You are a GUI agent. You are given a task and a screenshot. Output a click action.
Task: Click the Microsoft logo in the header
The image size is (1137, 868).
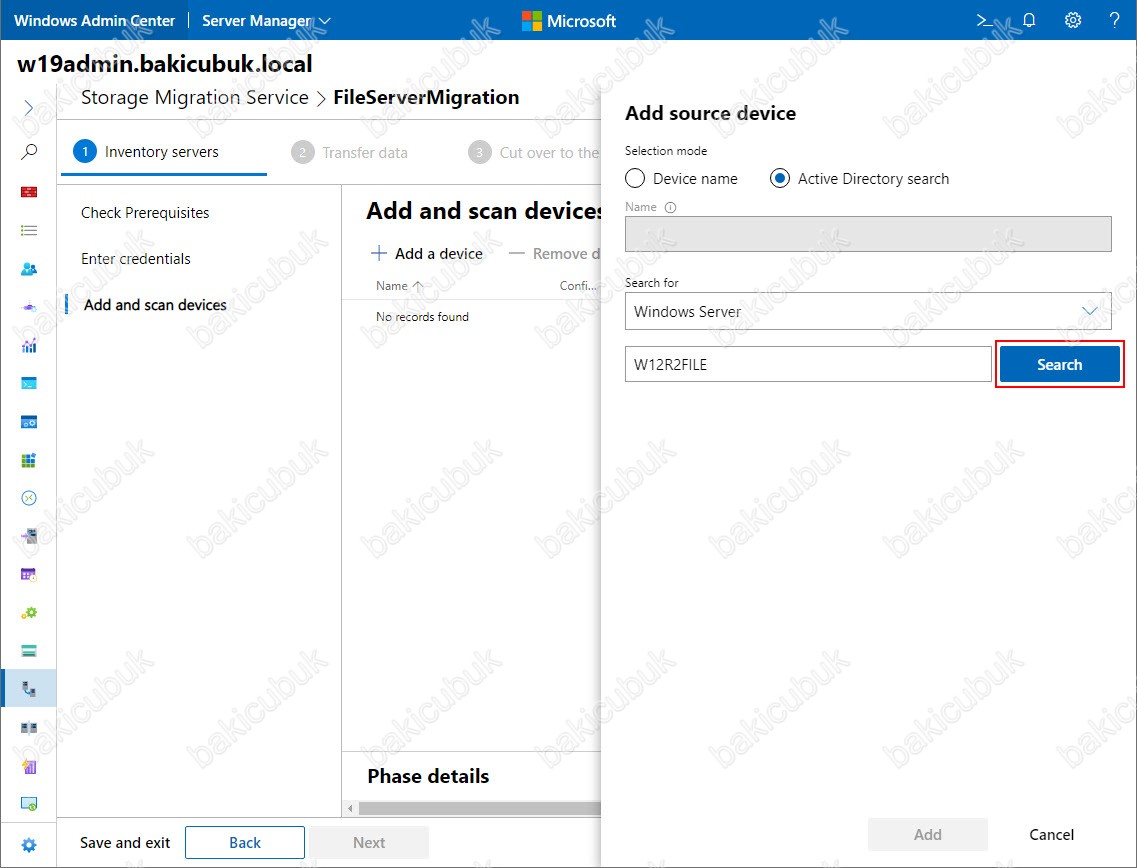click(x=569, y=21)
